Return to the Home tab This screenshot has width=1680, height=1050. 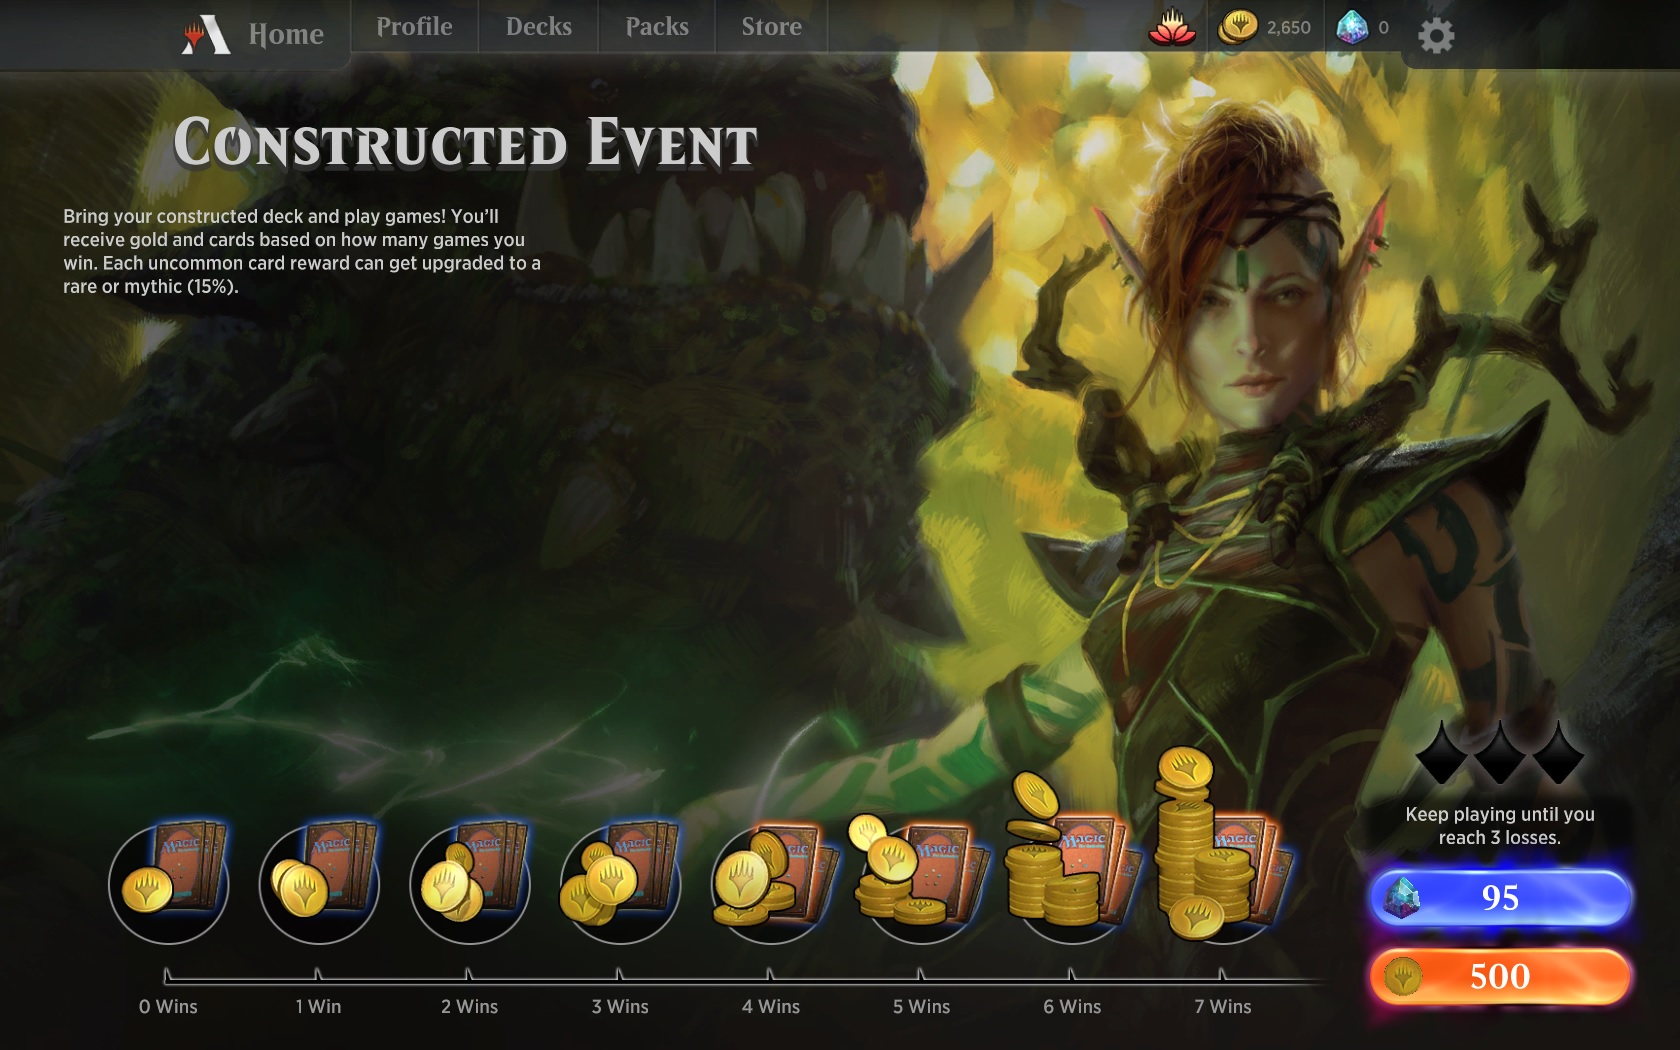[x=286, y=35]
